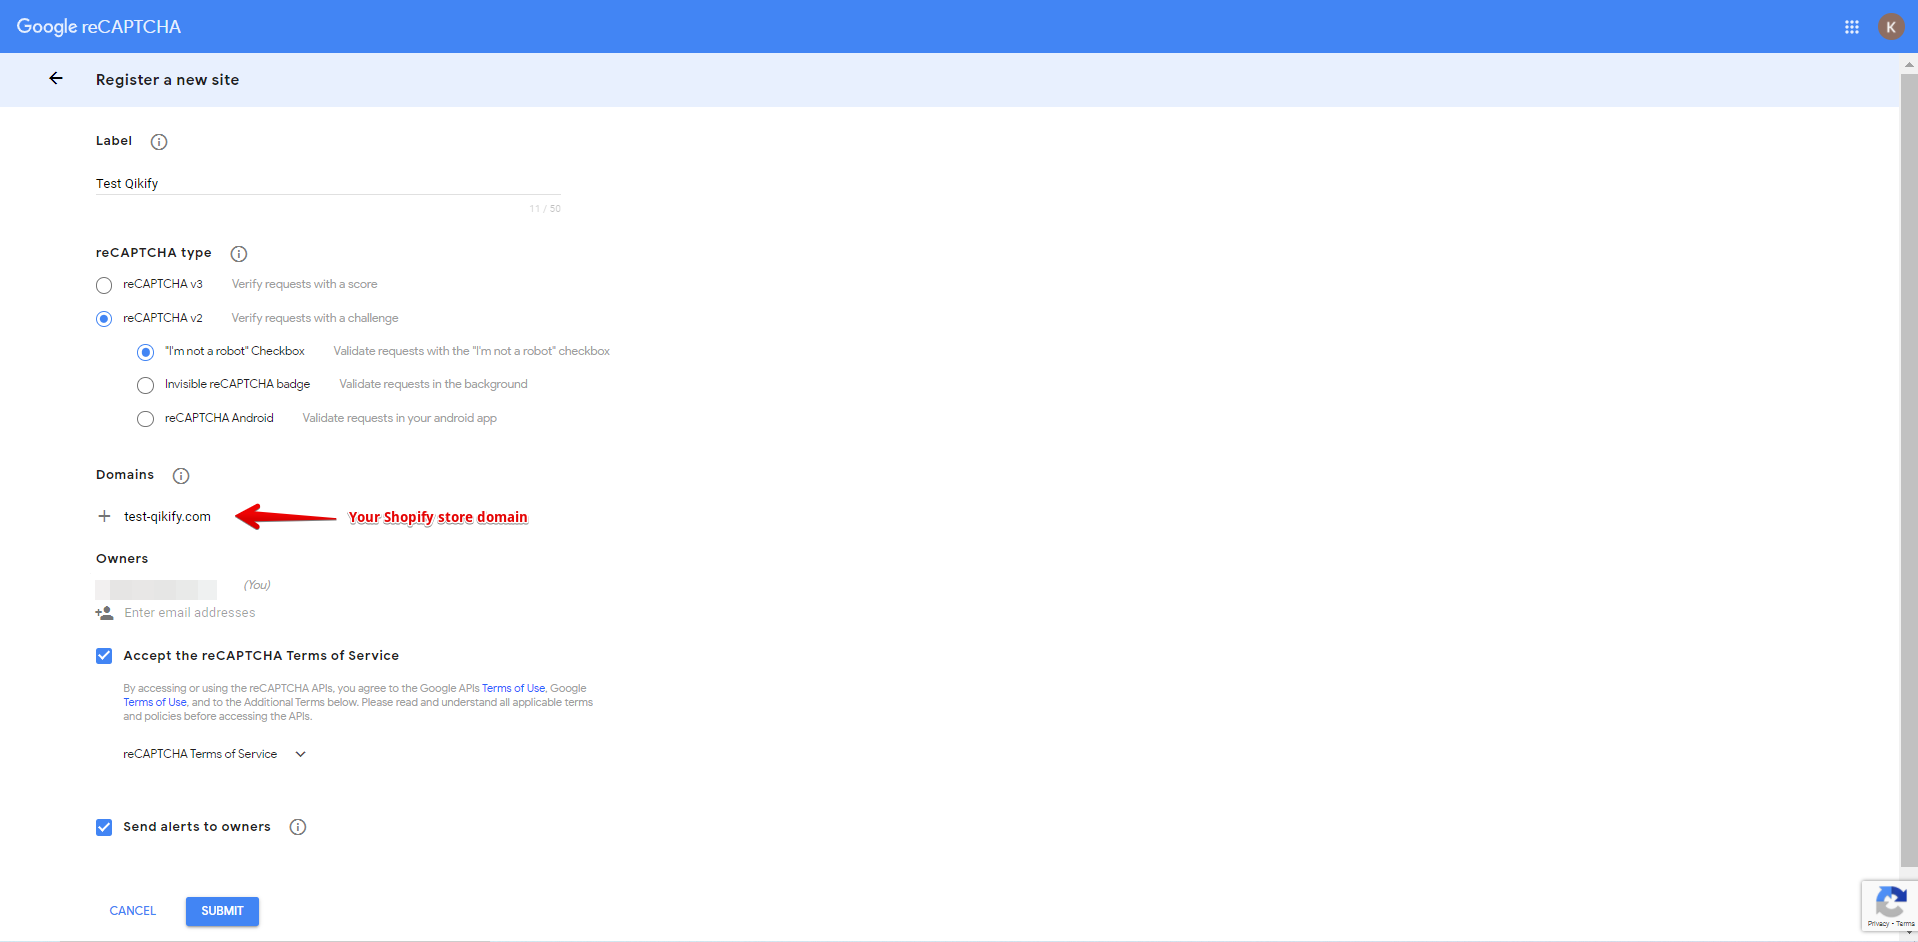Click the "Validate requests in your android app" text
The height and width of the screenshot is (942, 1918).
[400, 418]
